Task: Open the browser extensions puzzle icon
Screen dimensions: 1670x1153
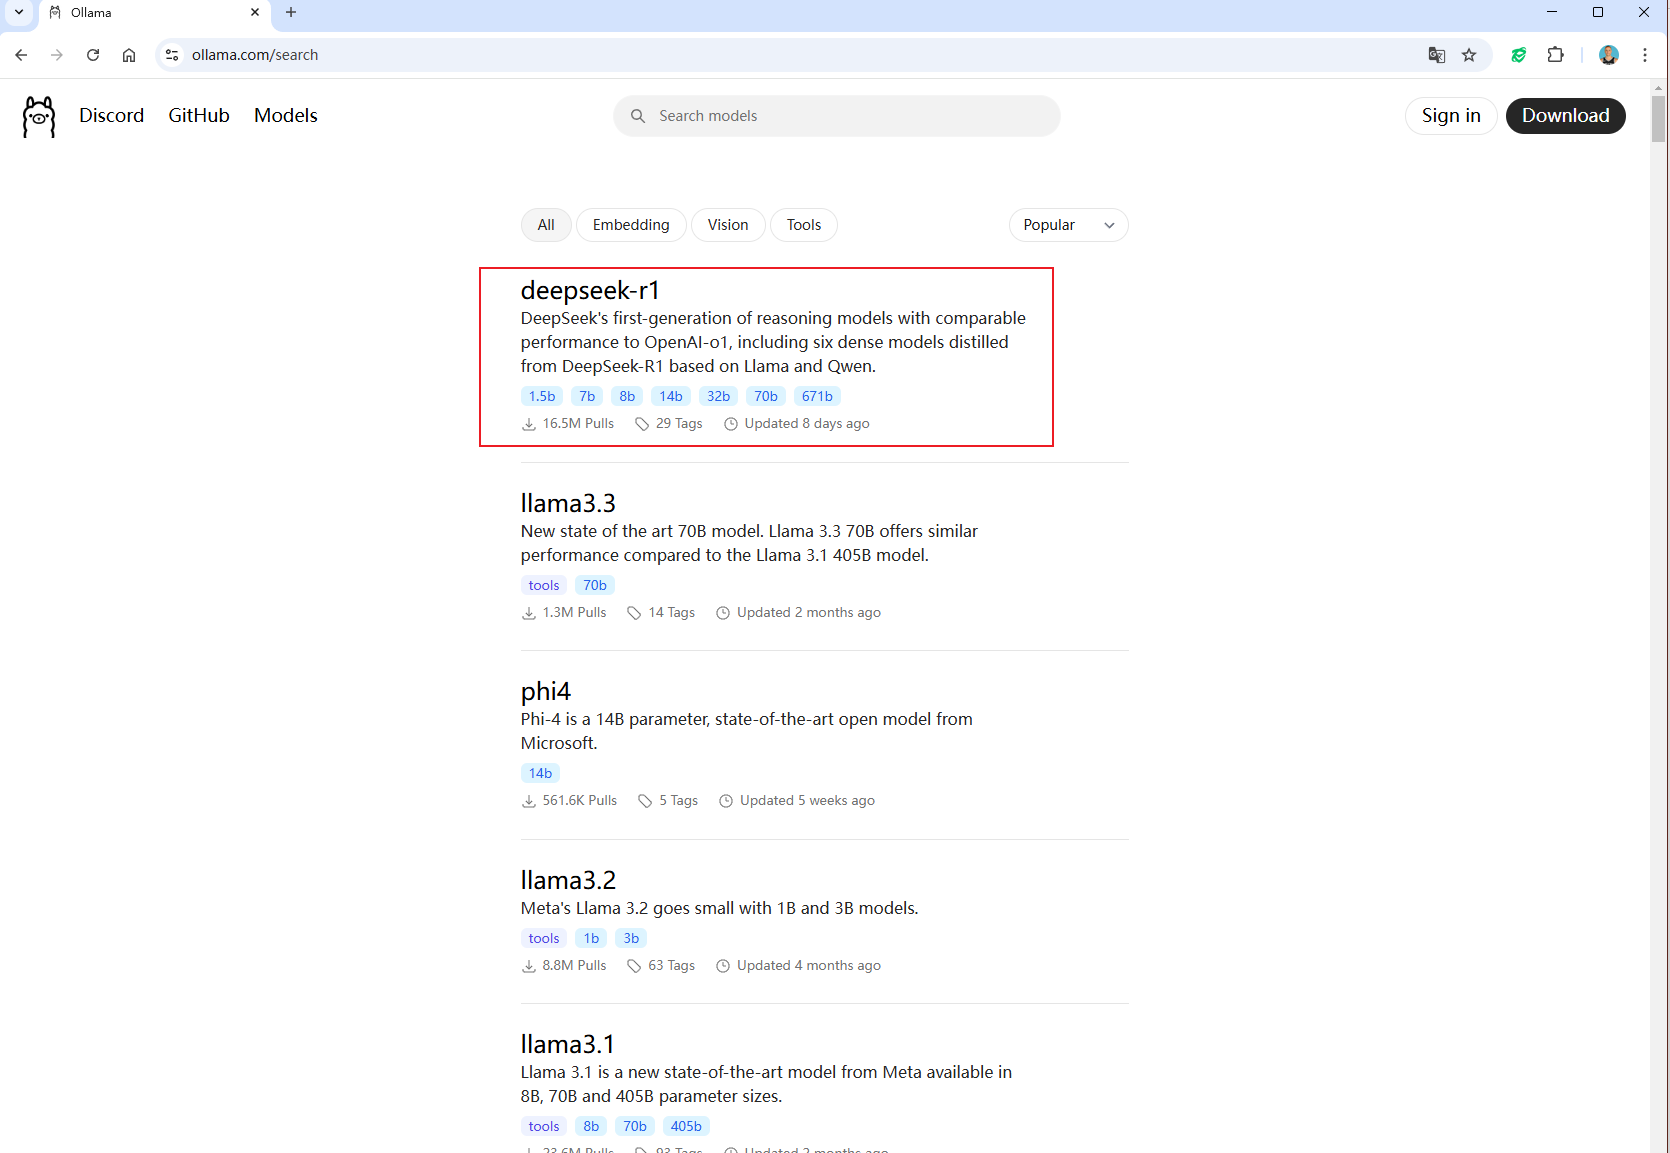Action: click(x=1555, y=55)
